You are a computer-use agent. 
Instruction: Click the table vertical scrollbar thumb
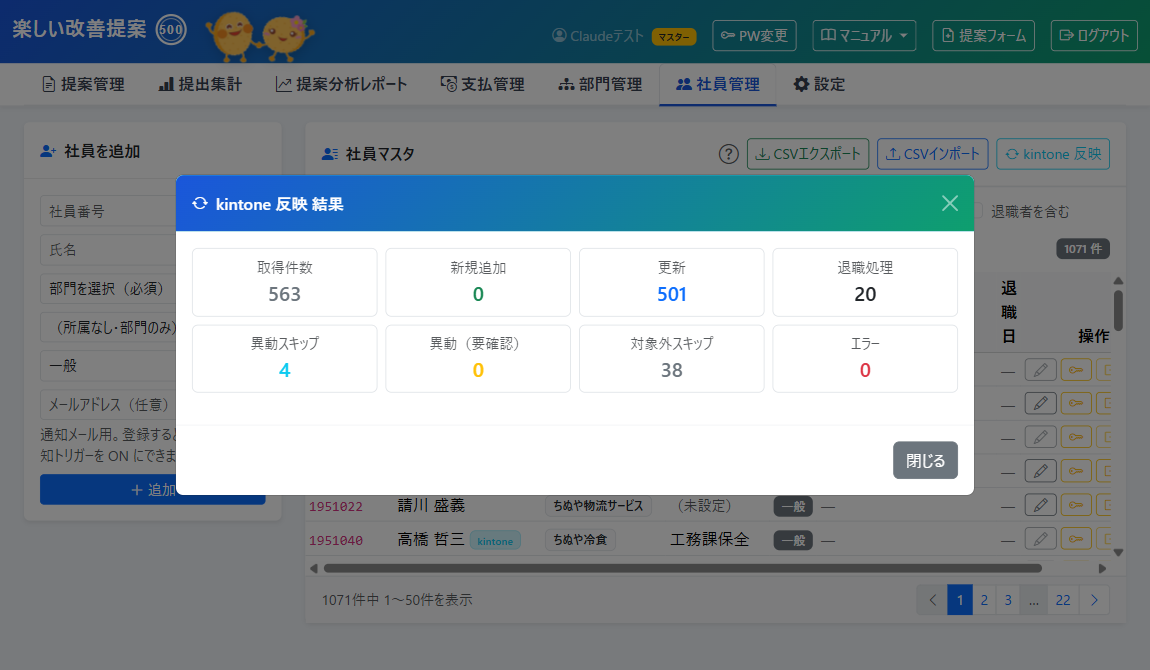[x=1118, y=311]
